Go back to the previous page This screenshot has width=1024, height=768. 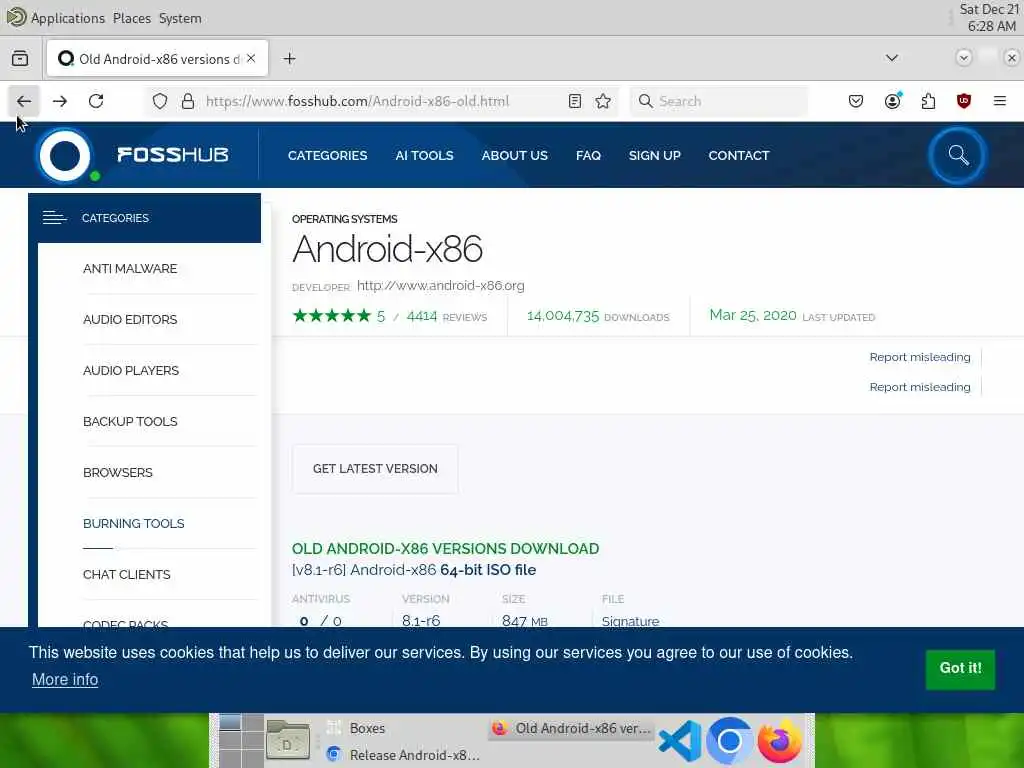(x=24, y=101)
